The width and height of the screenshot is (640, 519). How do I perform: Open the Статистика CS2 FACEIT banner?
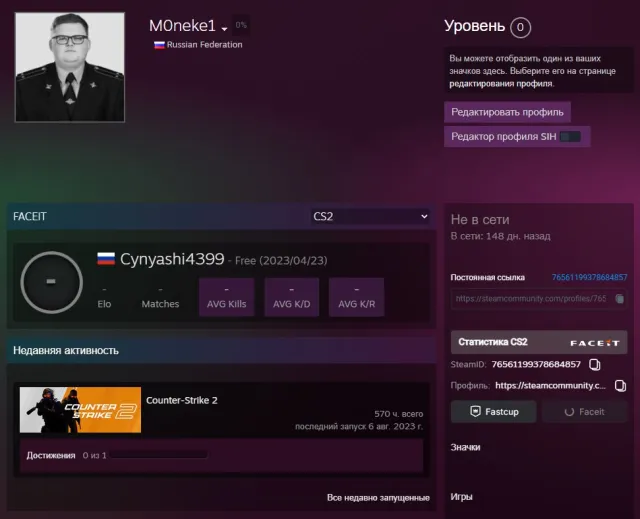[x=539, y=342]
